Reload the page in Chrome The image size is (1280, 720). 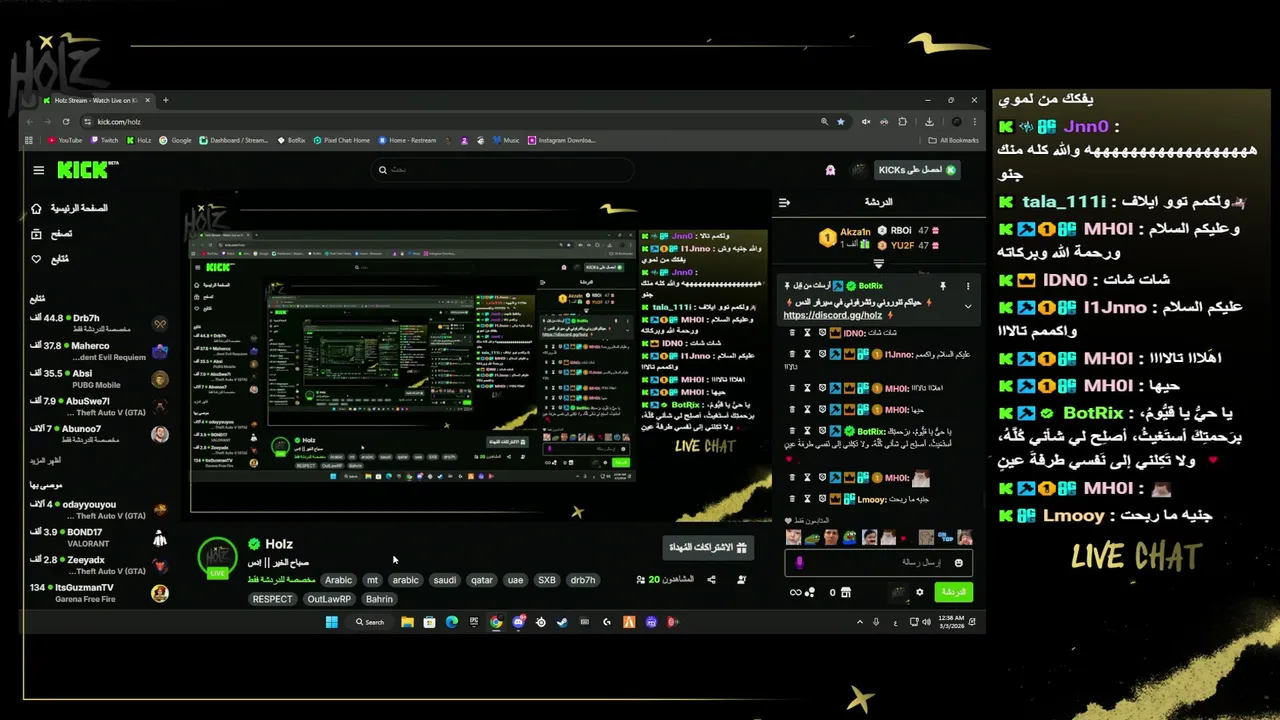pos(66,121)
